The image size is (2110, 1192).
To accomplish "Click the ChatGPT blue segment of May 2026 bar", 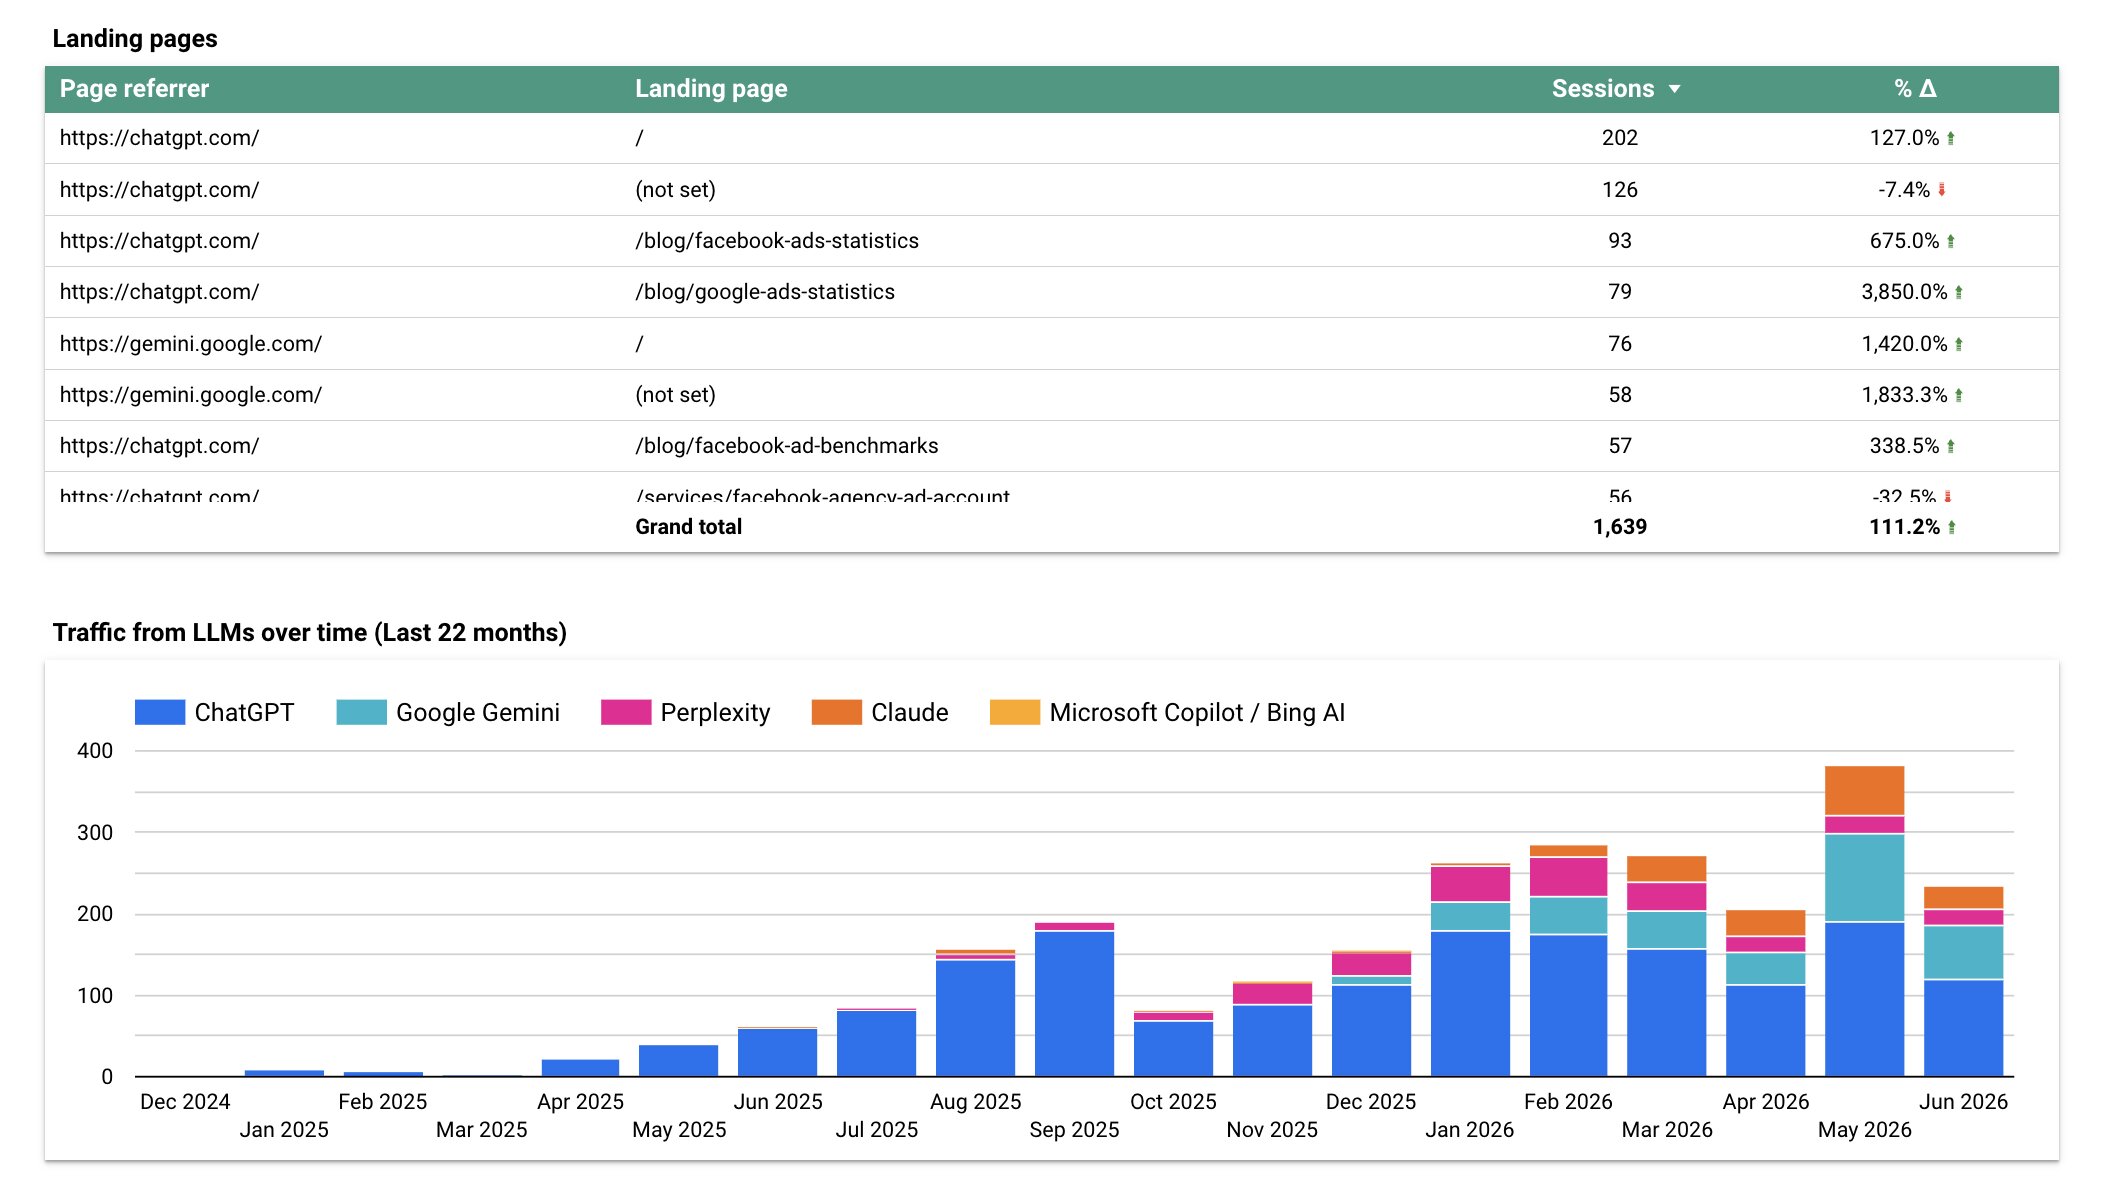I will [x=1864, y=999].
